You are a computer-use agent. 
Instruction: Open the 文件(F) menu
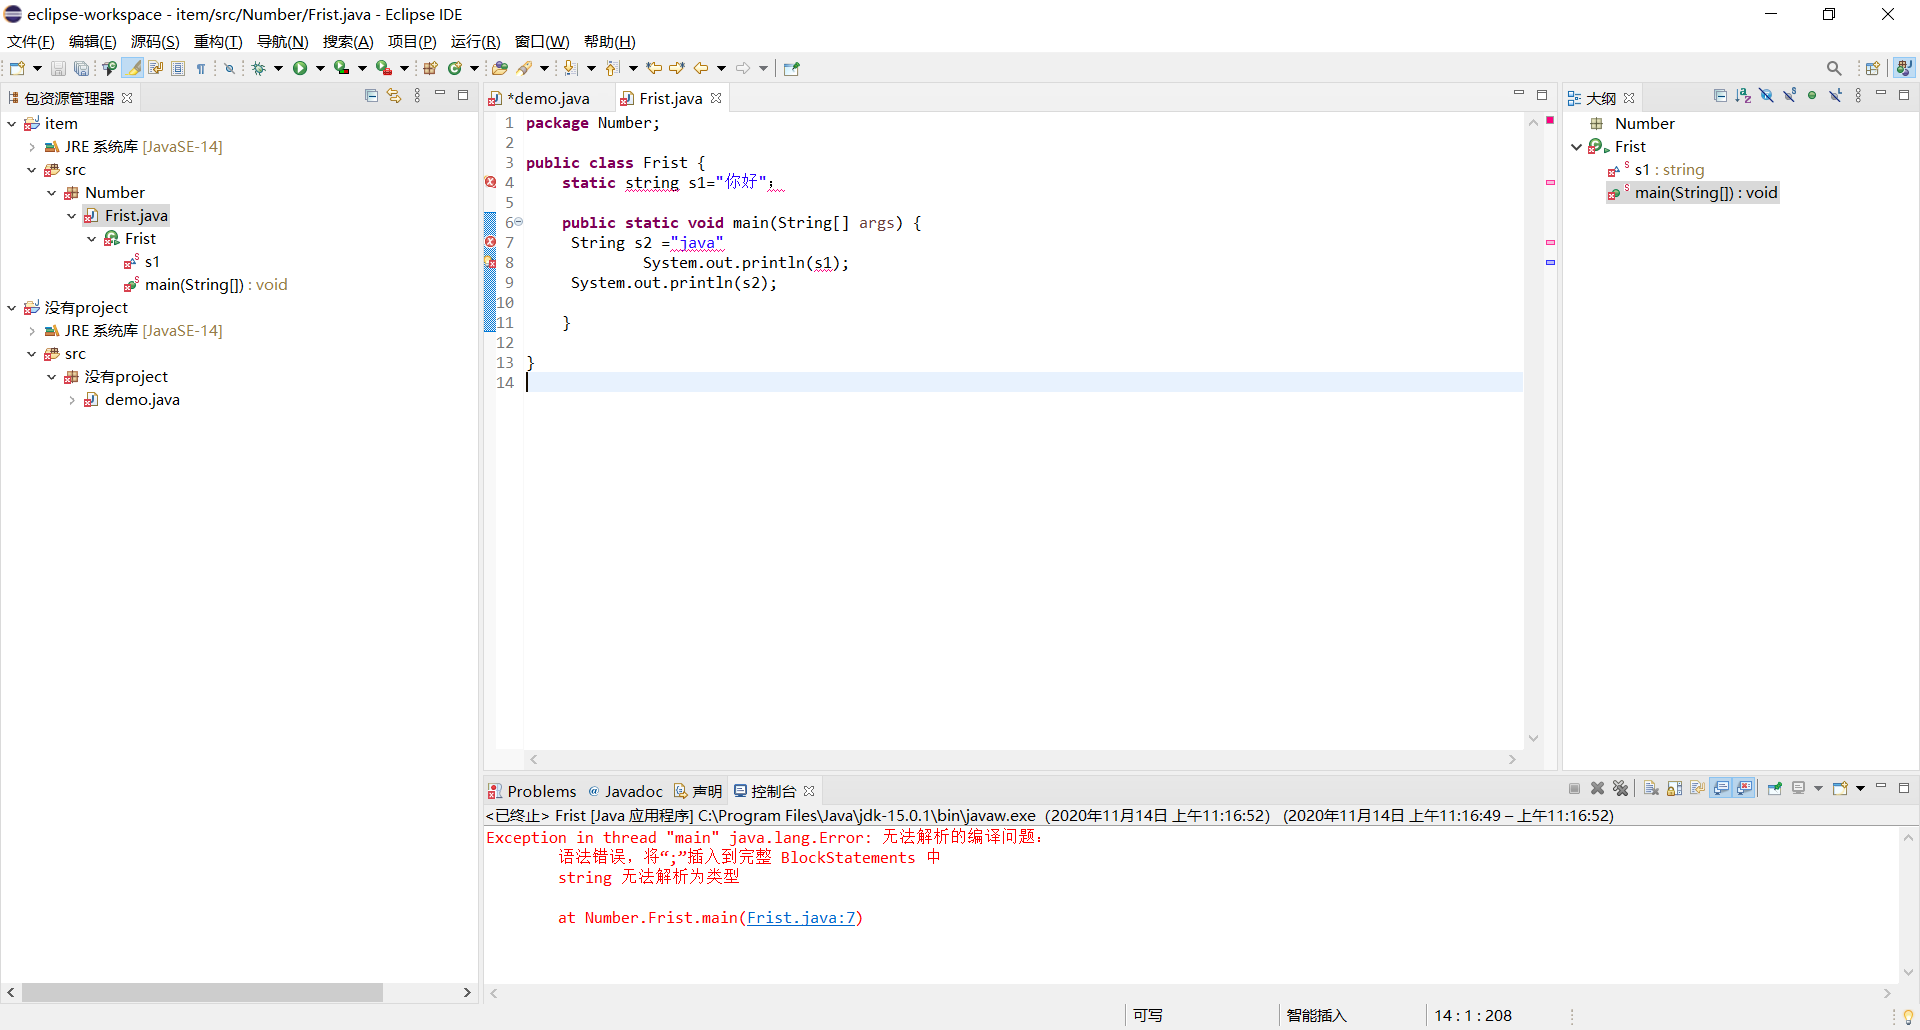pos(31,41)
